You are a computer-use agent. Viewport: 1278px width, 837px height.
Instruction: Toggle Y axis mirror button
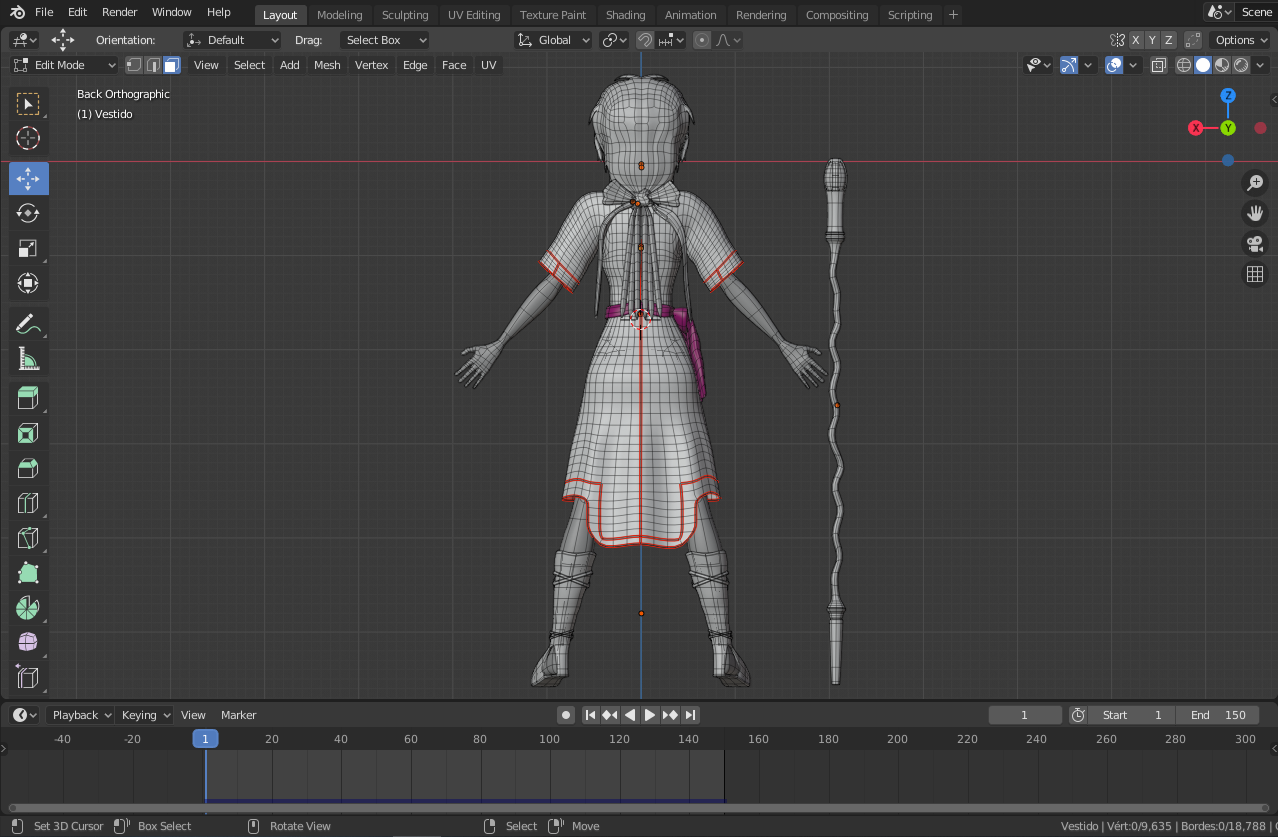[x=1152, y=40]
